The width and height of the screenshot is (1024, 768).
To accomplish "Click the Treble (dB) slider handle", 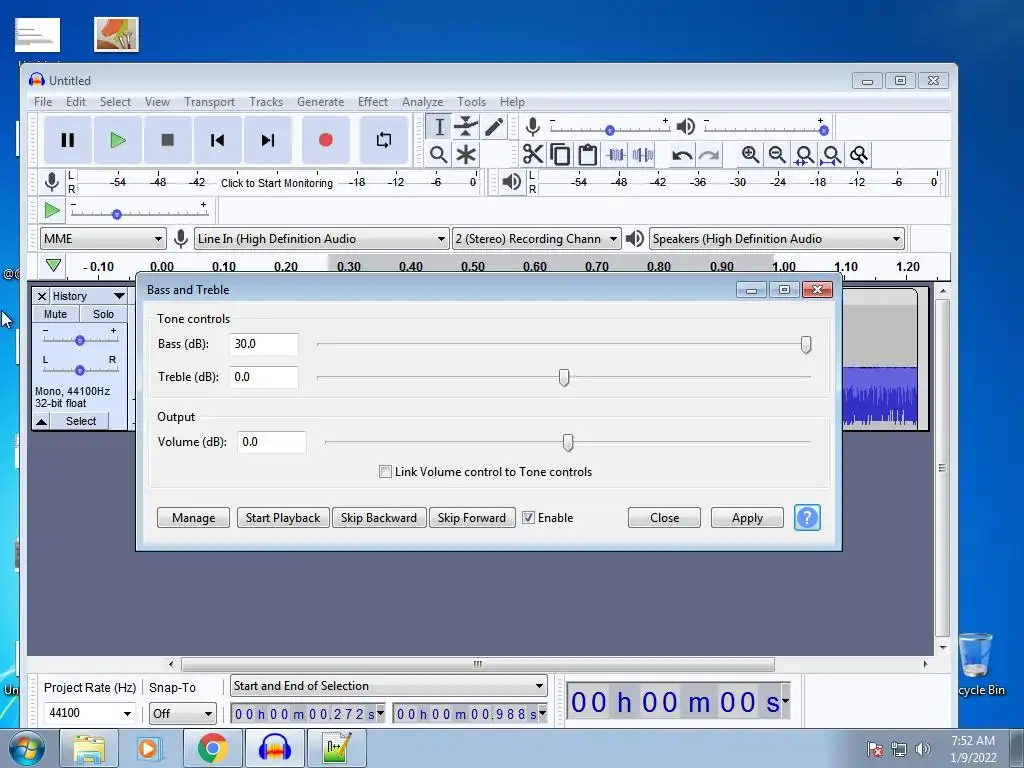I will 564,377.
